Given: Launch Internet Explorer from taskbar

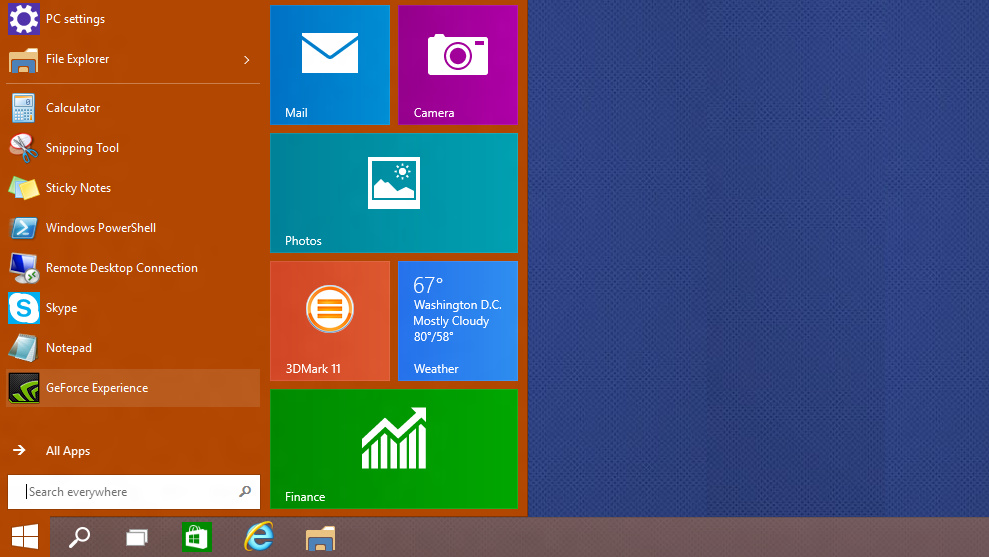Looking at the screenshot, I should point(259,537).
